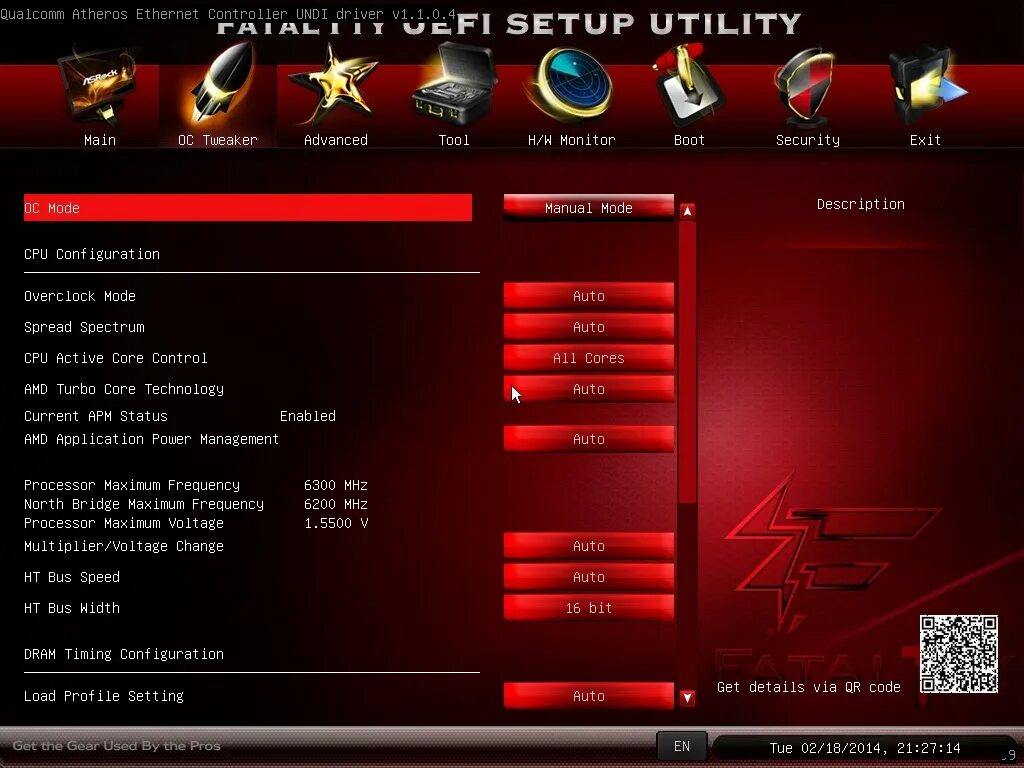Switch to the Security tab label
The image size is (1024, 768).
(808, 140)
